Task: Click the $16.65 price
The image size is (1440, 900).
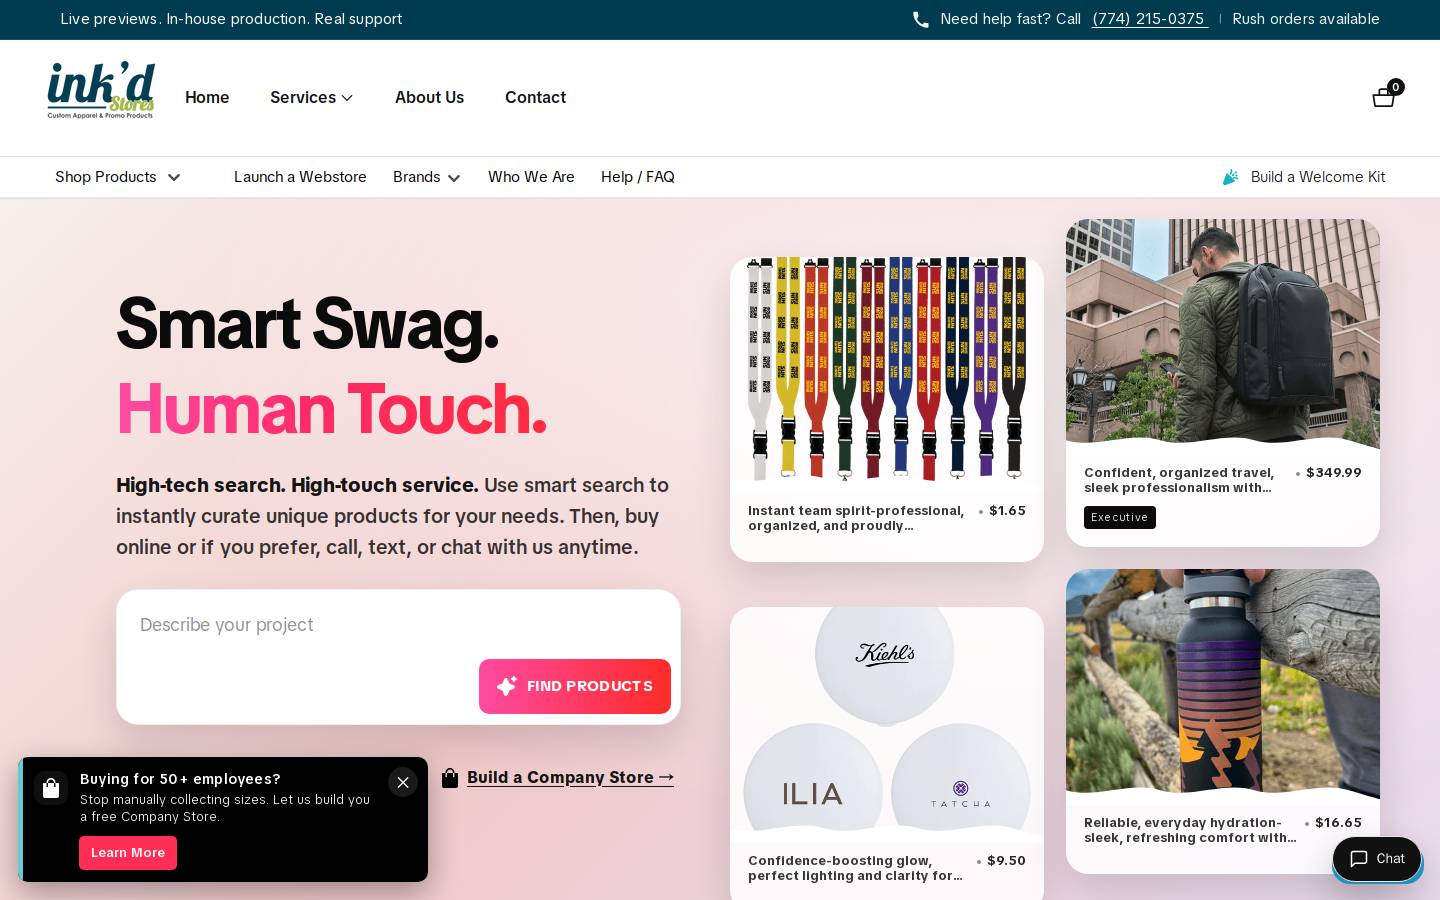Action: [x=1338, y=822]
